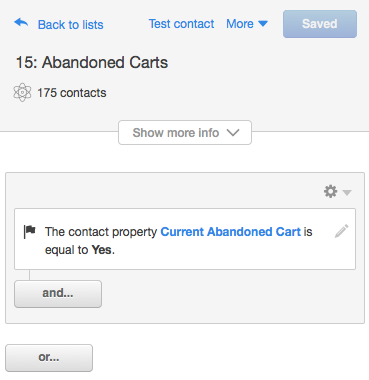Edit the filter with the pencil icon
The image size is (369, 380).
342,231
